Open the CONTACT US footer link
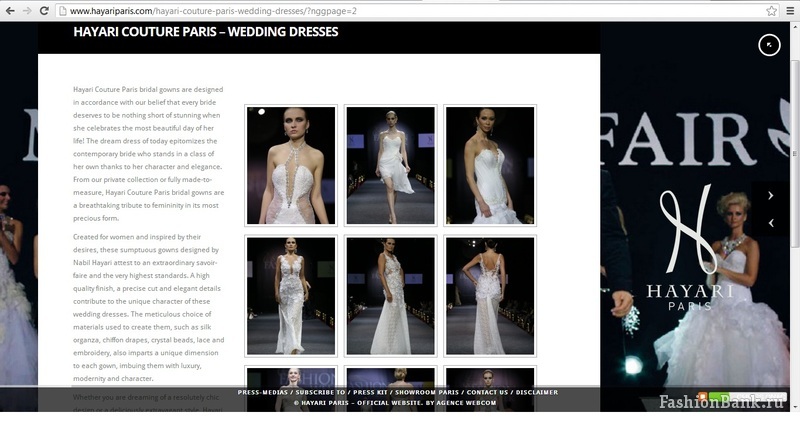This screenshot has width=800, height=426. (487, 392)
